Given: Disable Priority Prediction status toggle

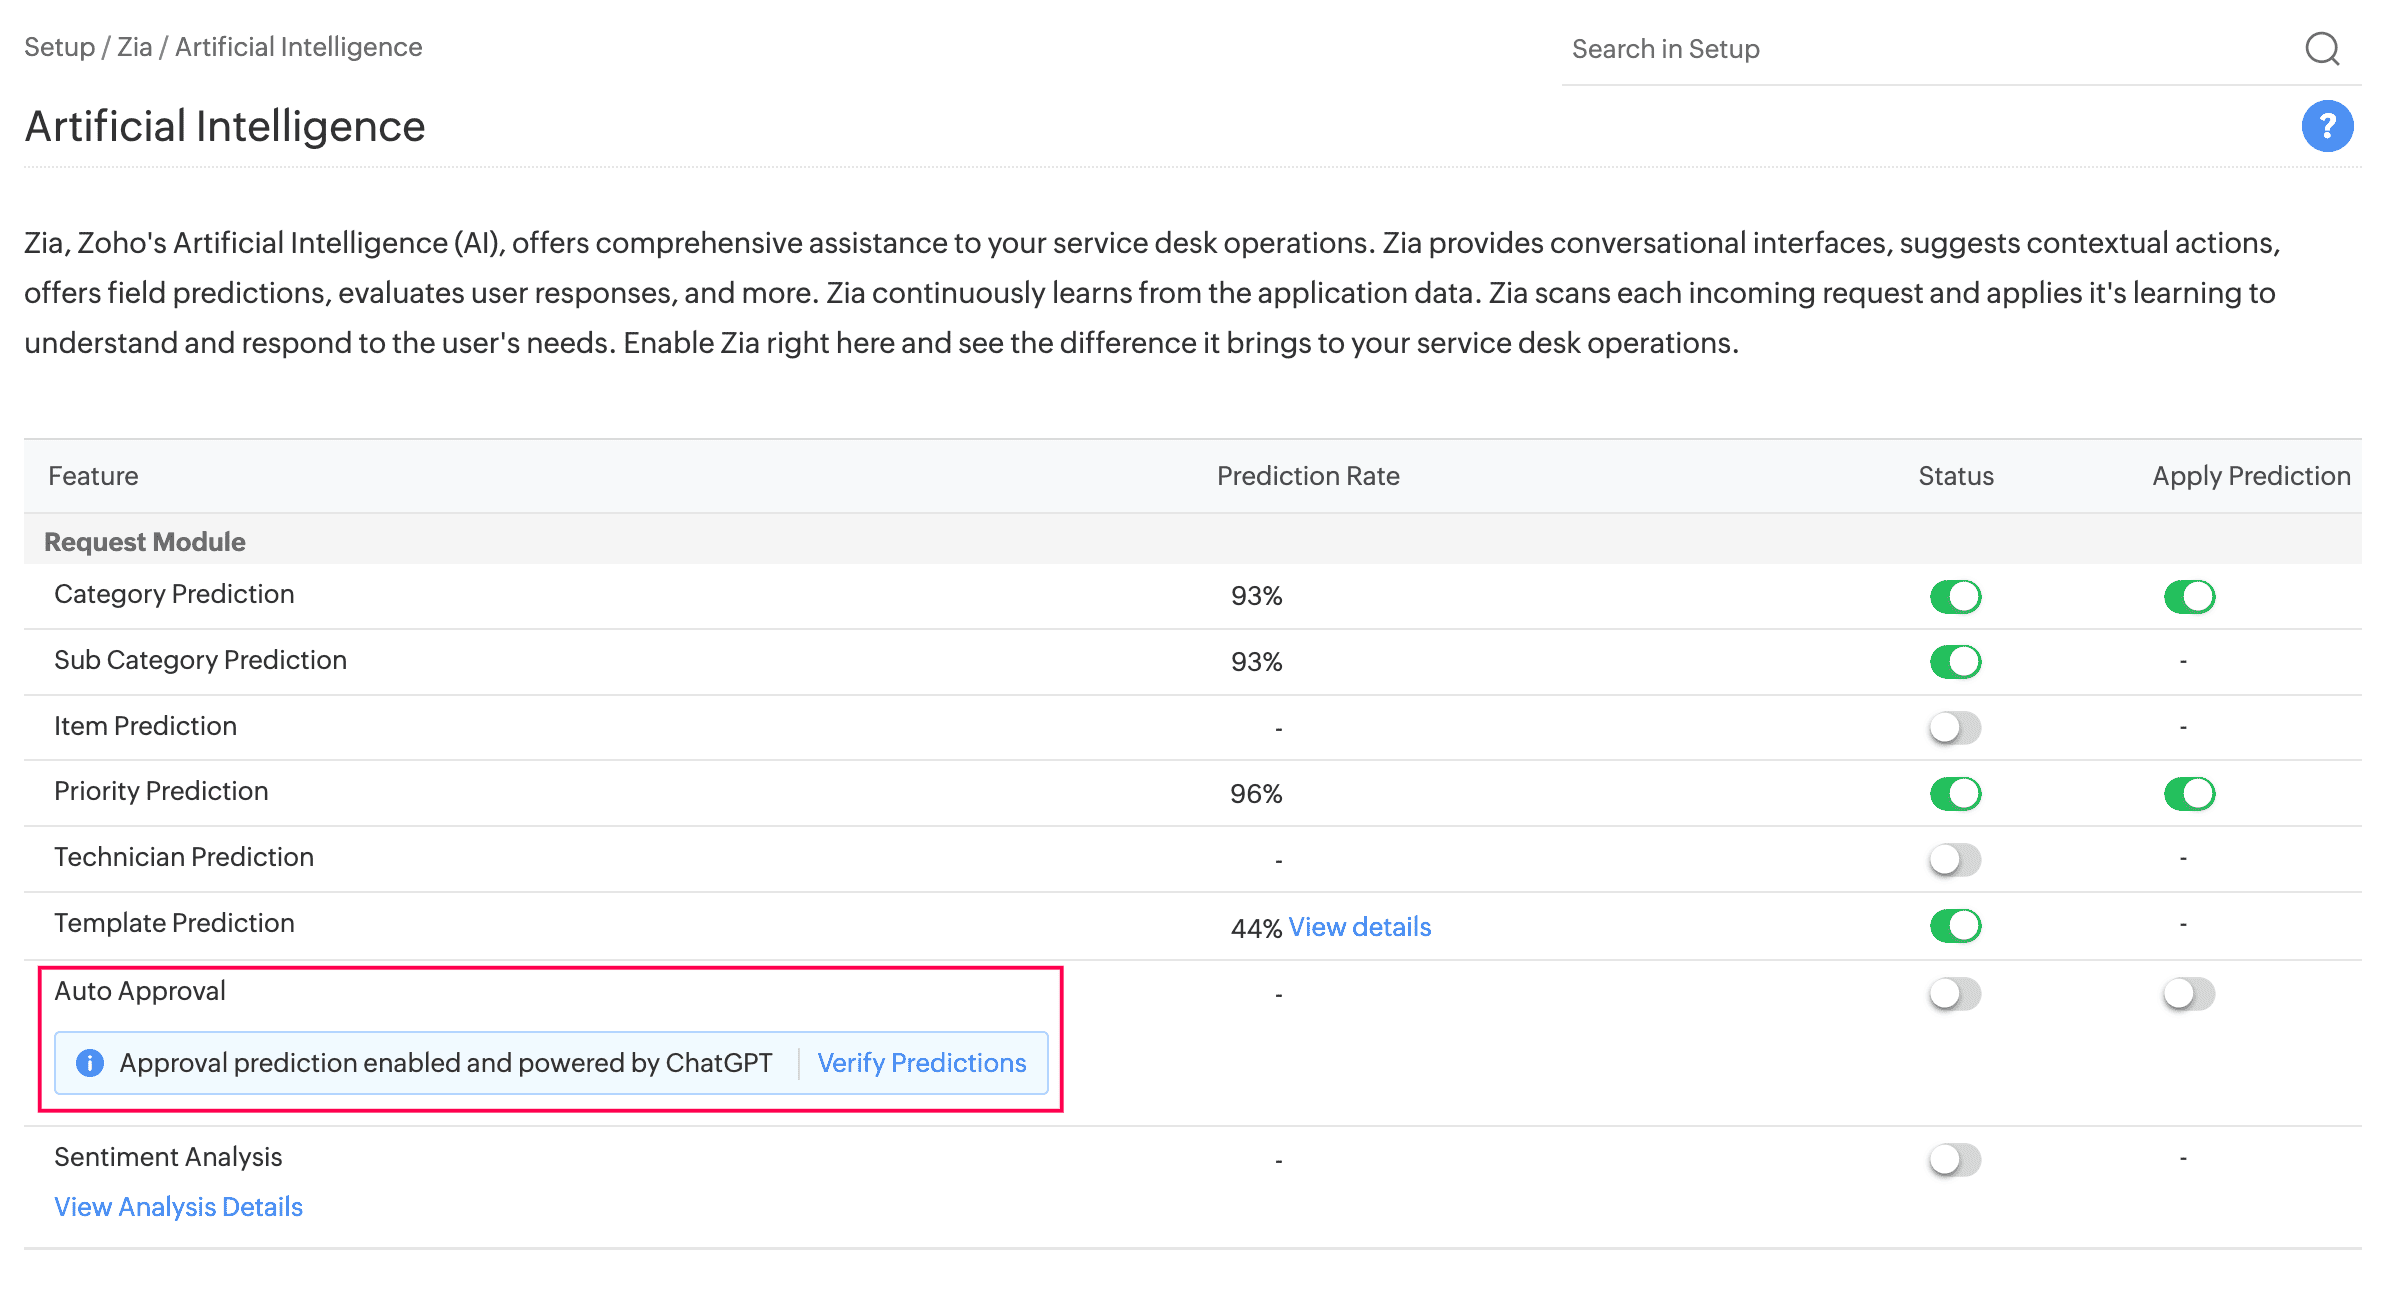Looking at the screenshot, I should (x=1954, y=793).
